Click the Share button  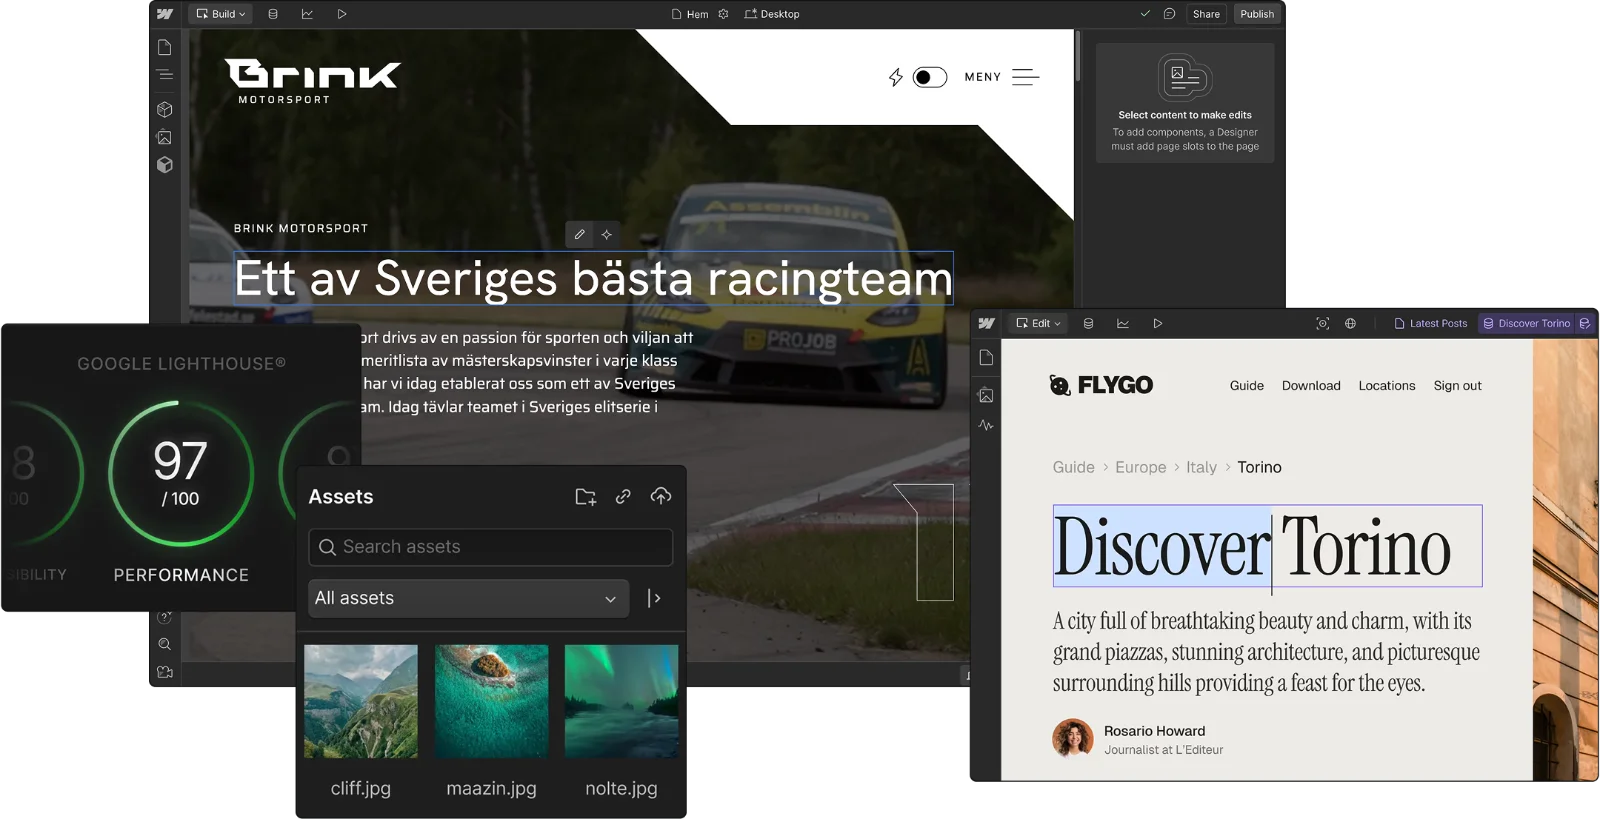(1206, 14)
